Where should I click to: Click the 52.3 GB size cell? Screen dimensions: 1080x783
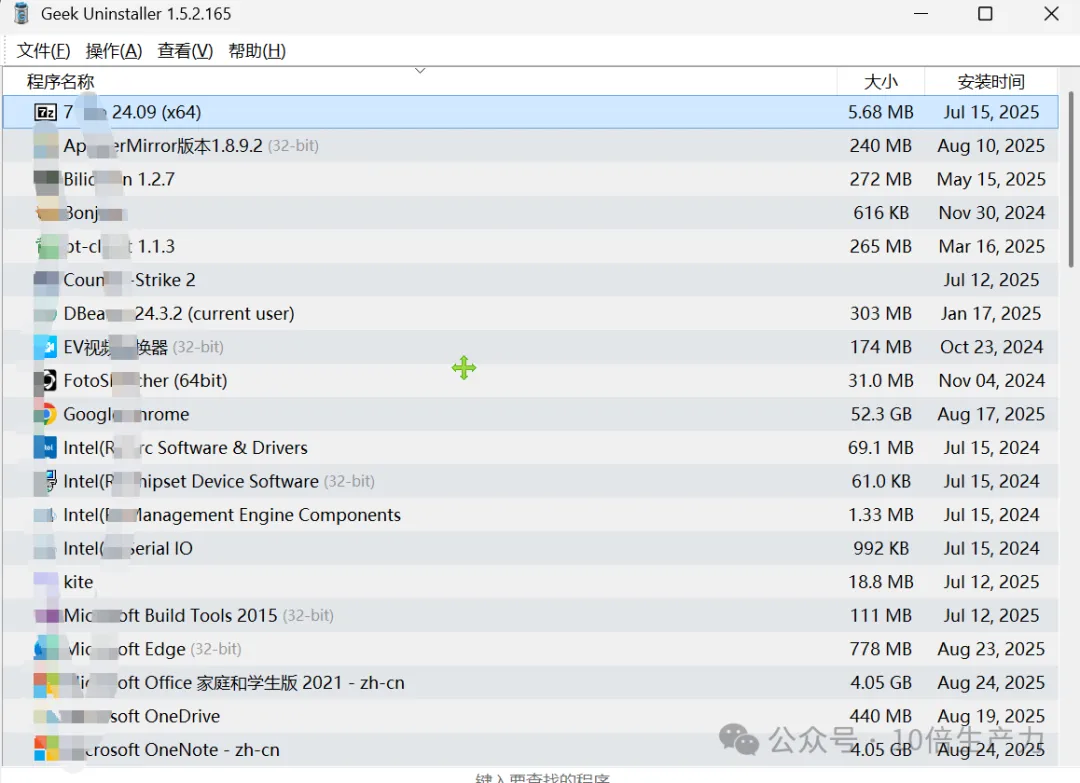point(881,414)
